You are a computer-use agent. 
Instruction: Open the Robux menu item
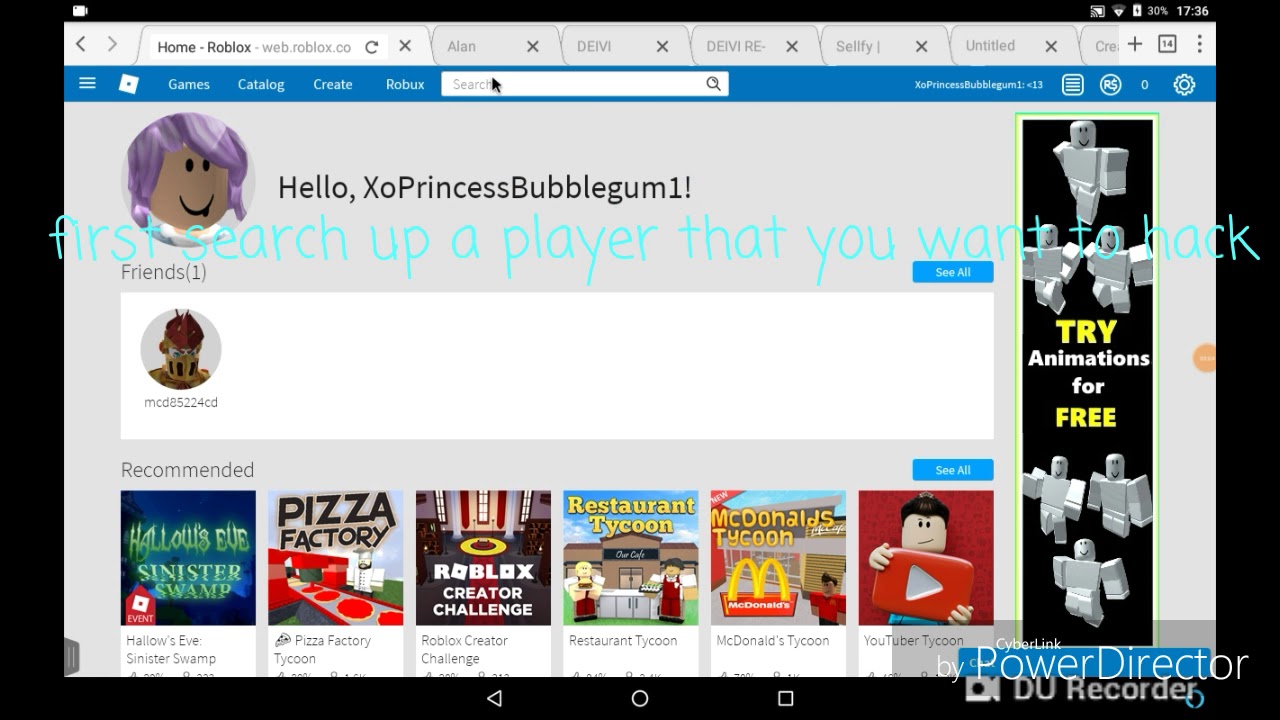405,85
